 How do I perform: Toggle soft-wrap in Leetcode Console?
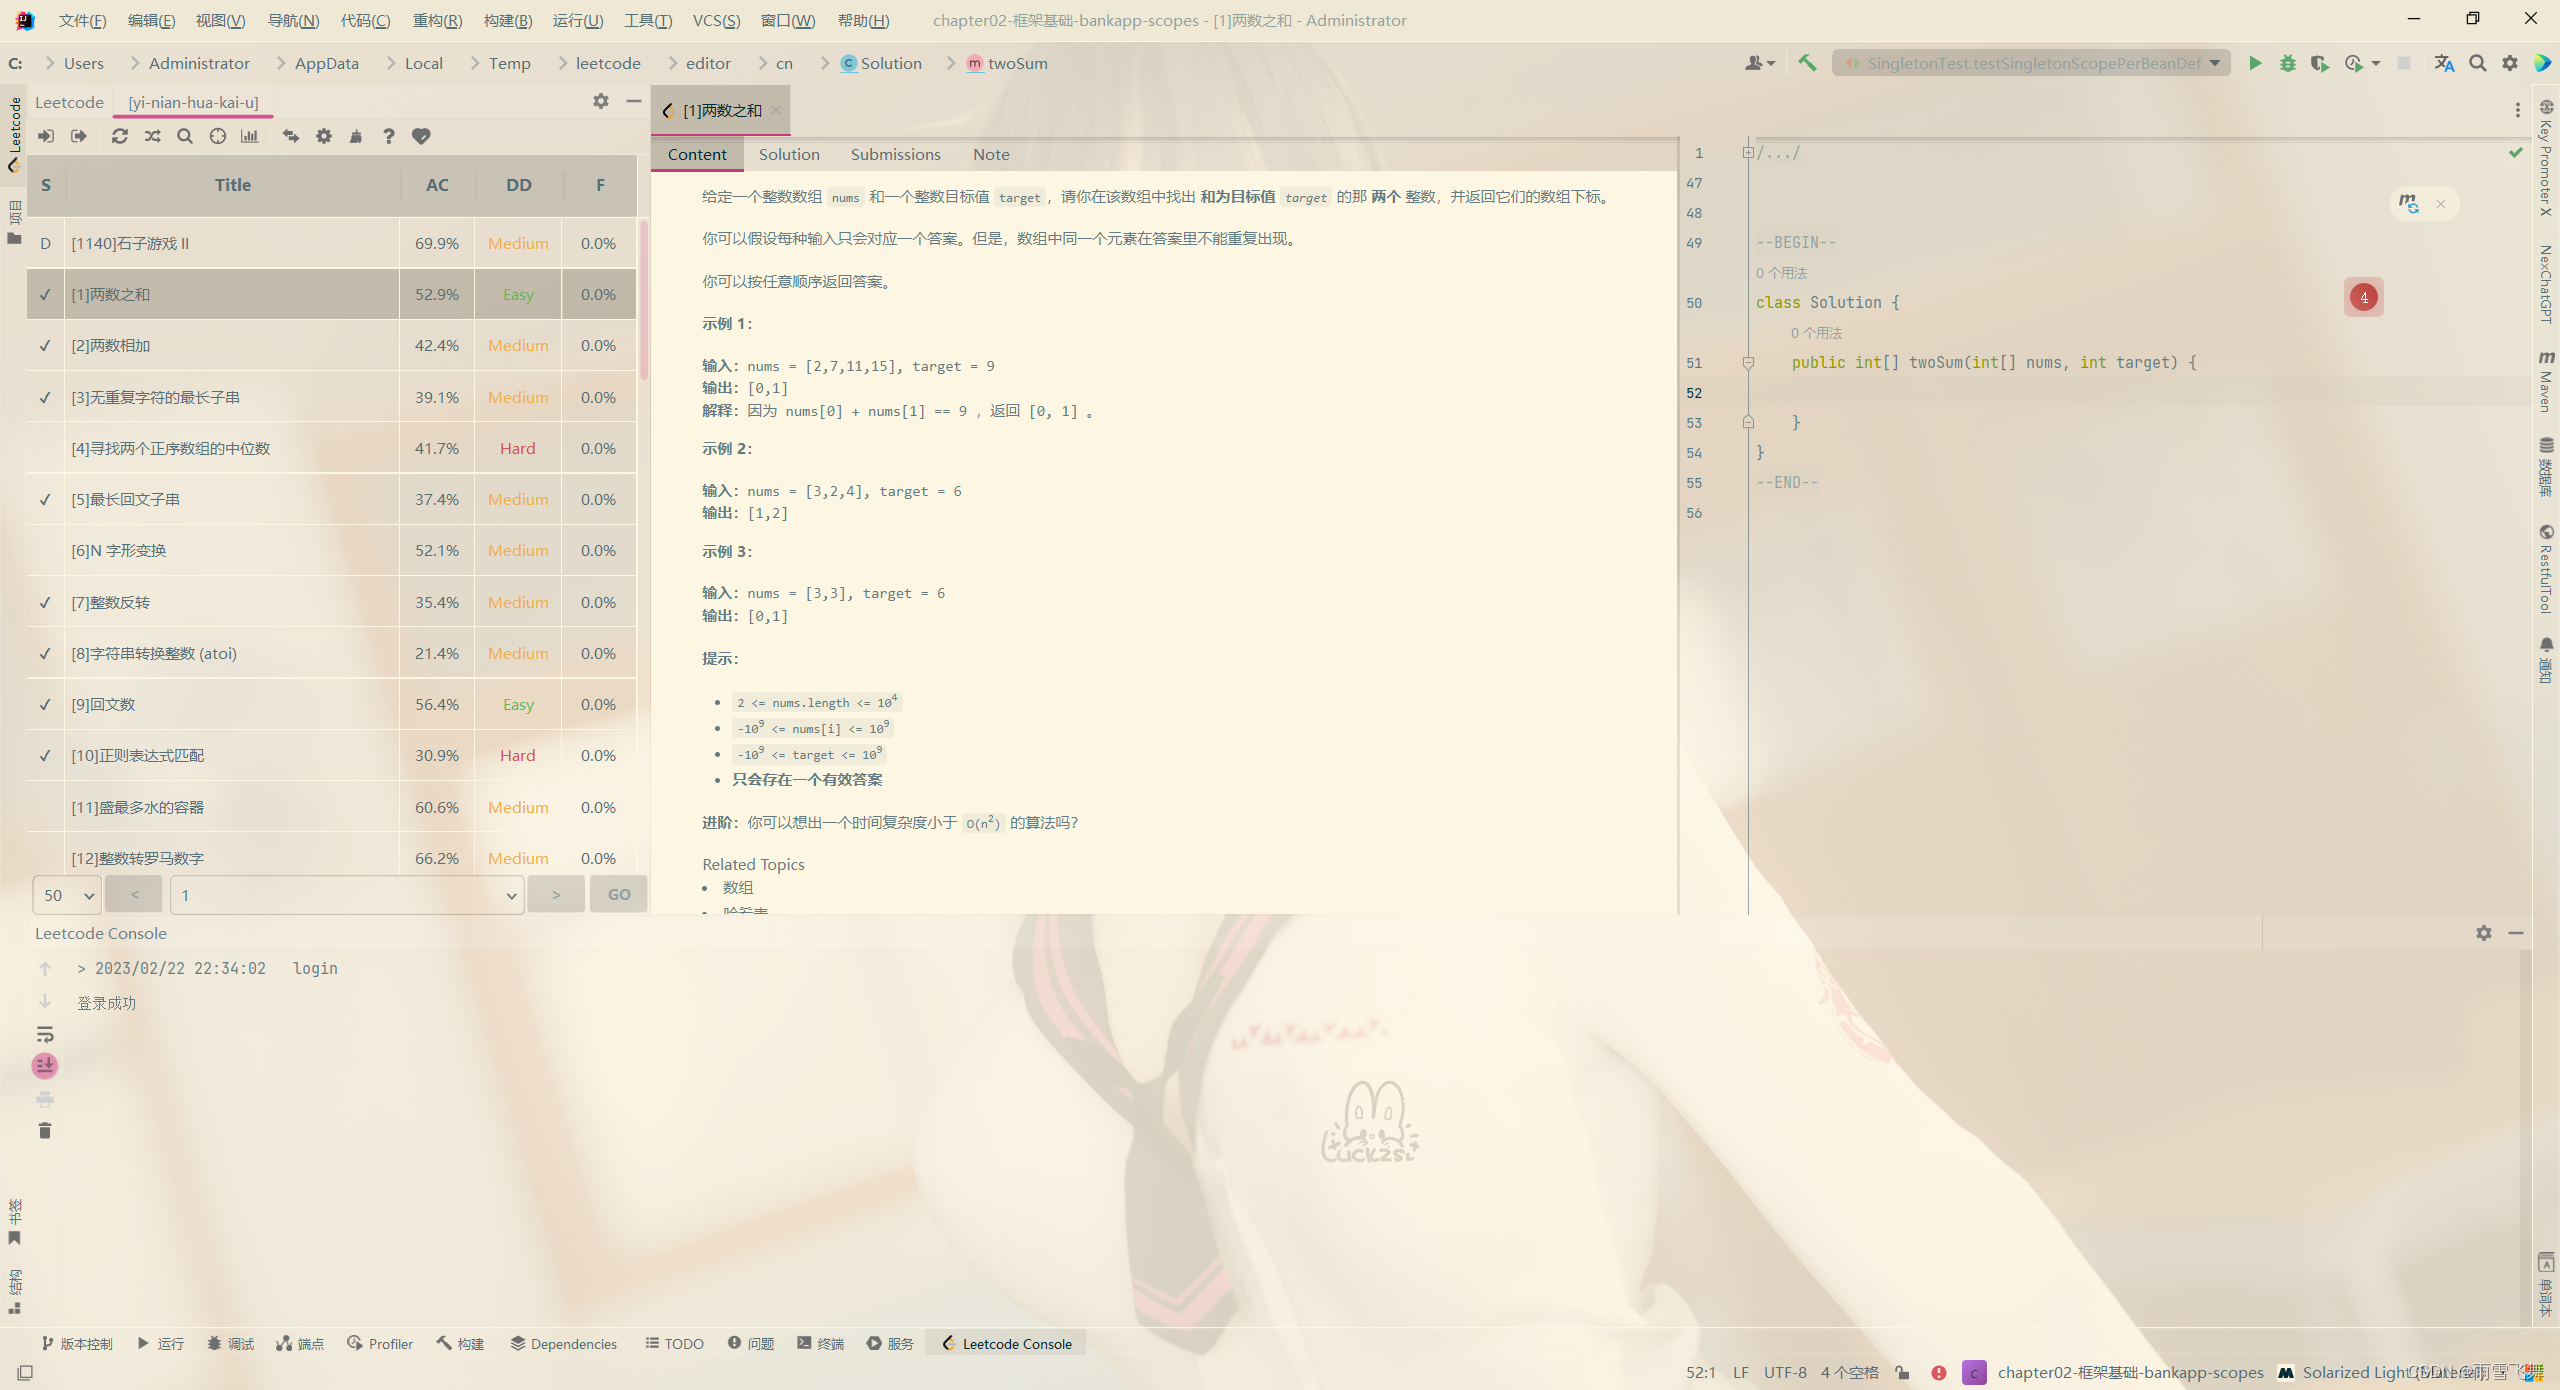[45, 1034]
